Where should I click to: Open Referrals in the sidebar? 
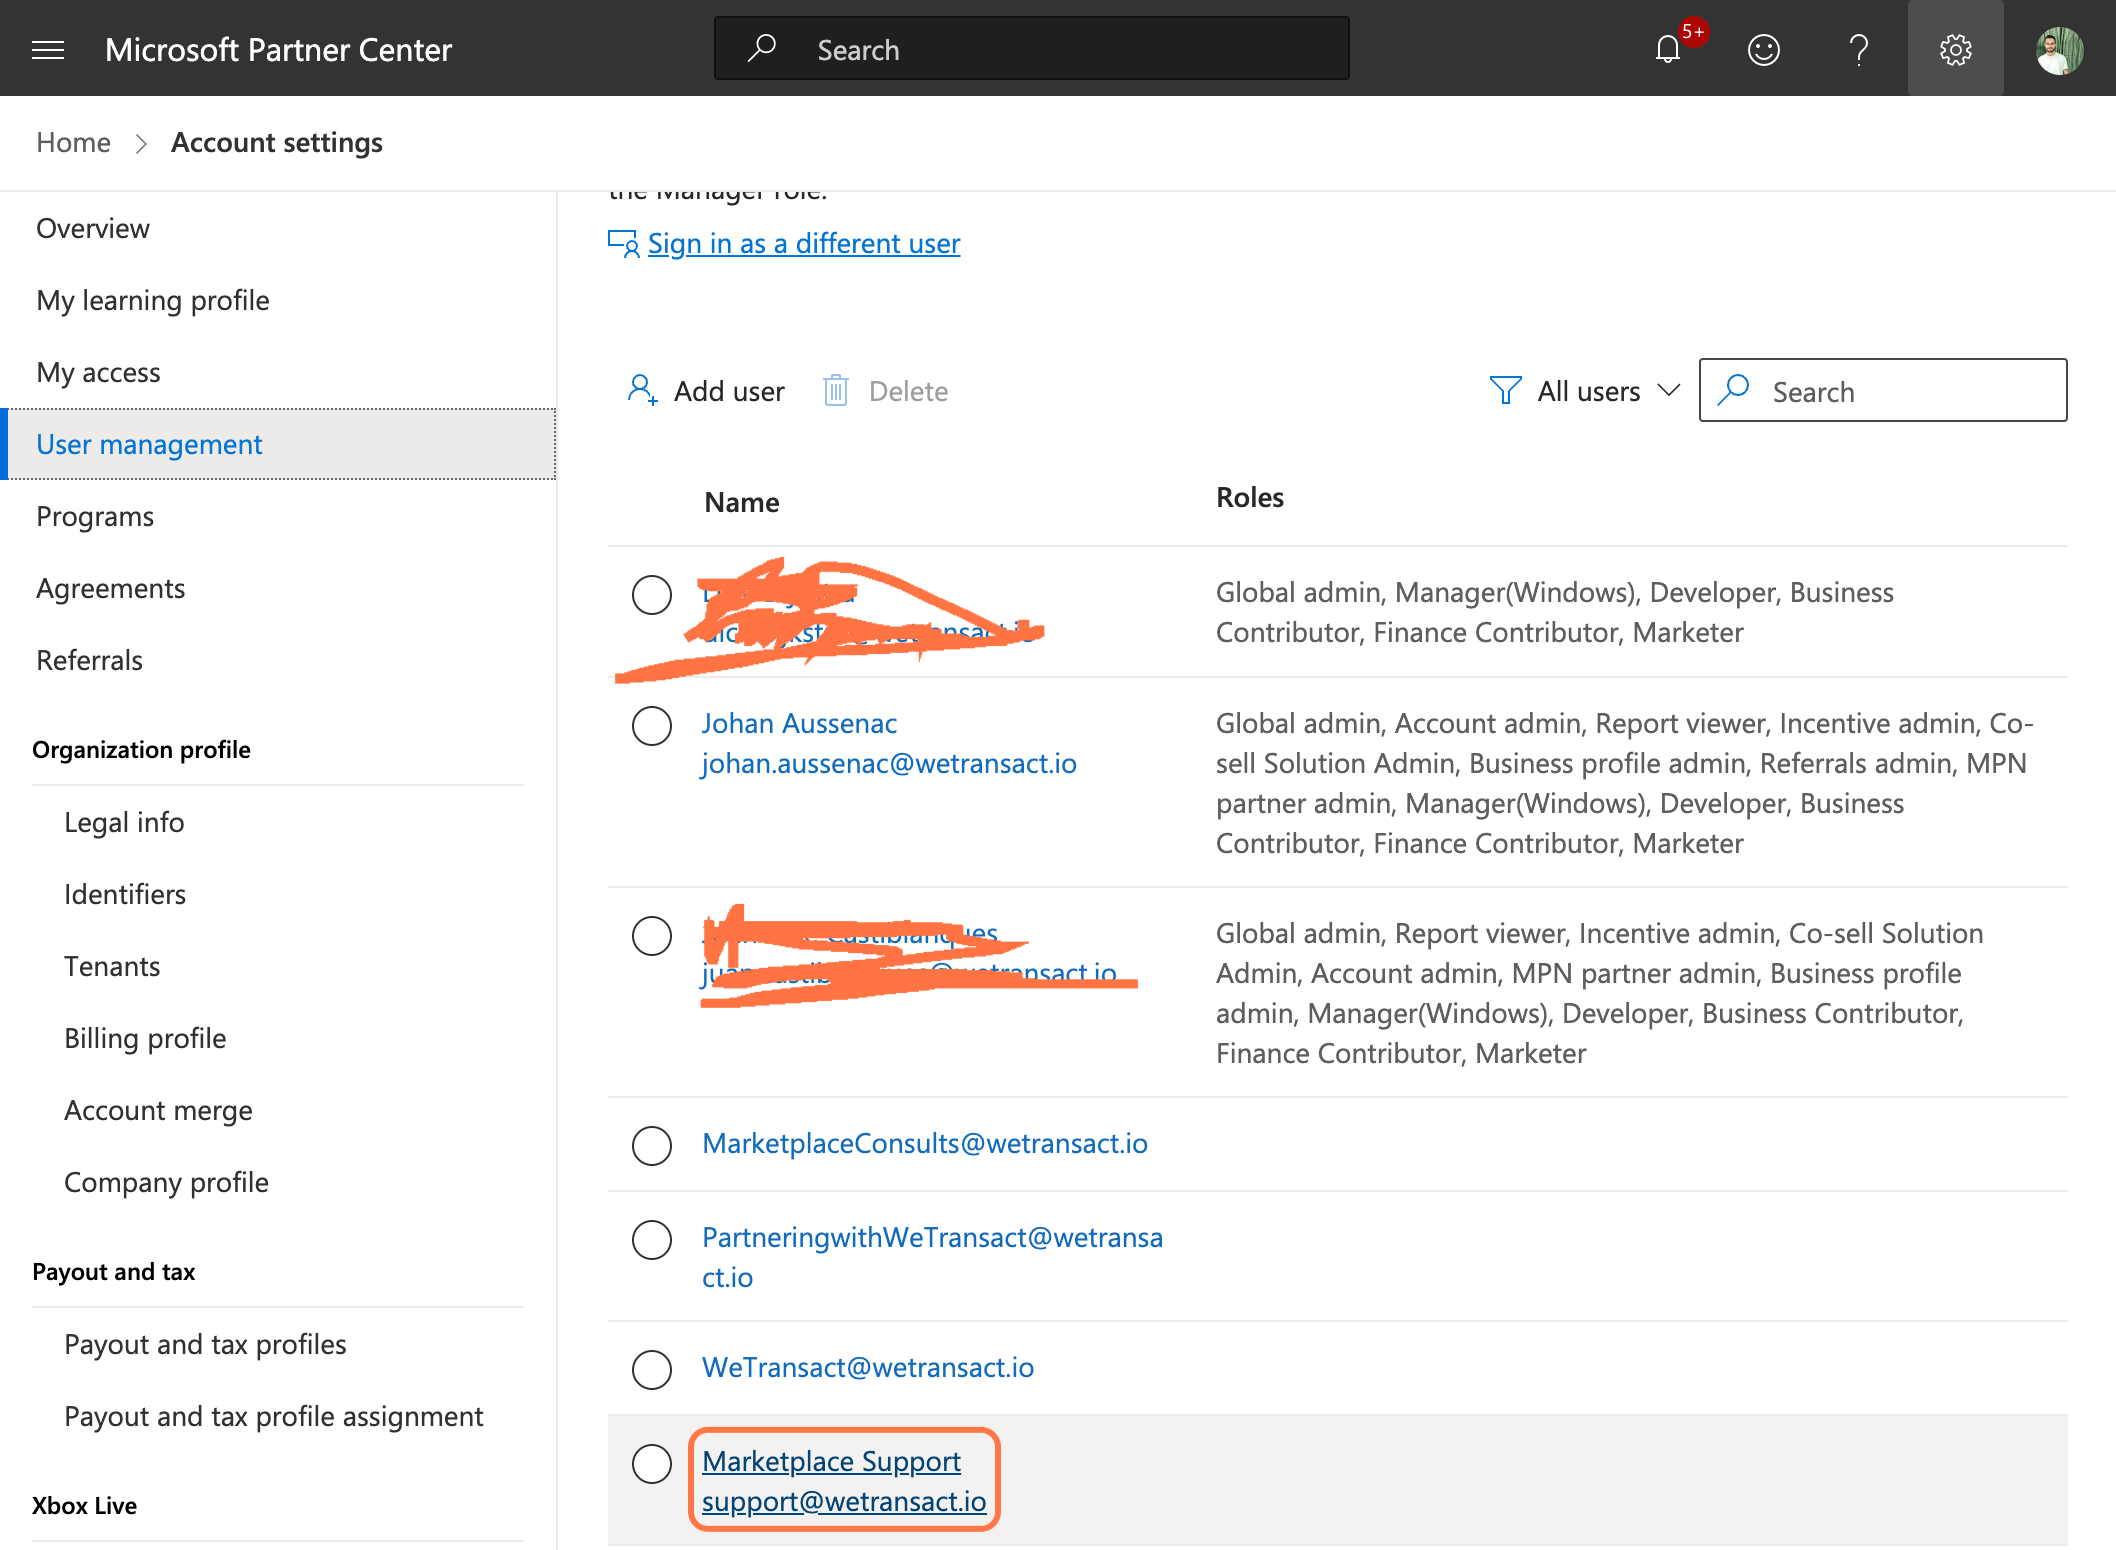point(89,661)
